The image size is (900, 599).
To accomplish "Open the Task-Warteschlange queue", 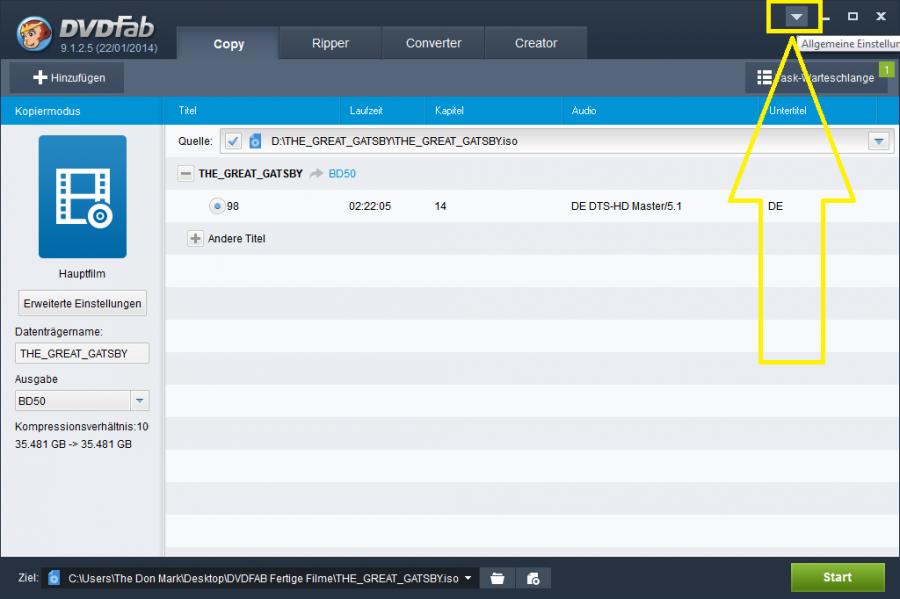I will (815, 77).
